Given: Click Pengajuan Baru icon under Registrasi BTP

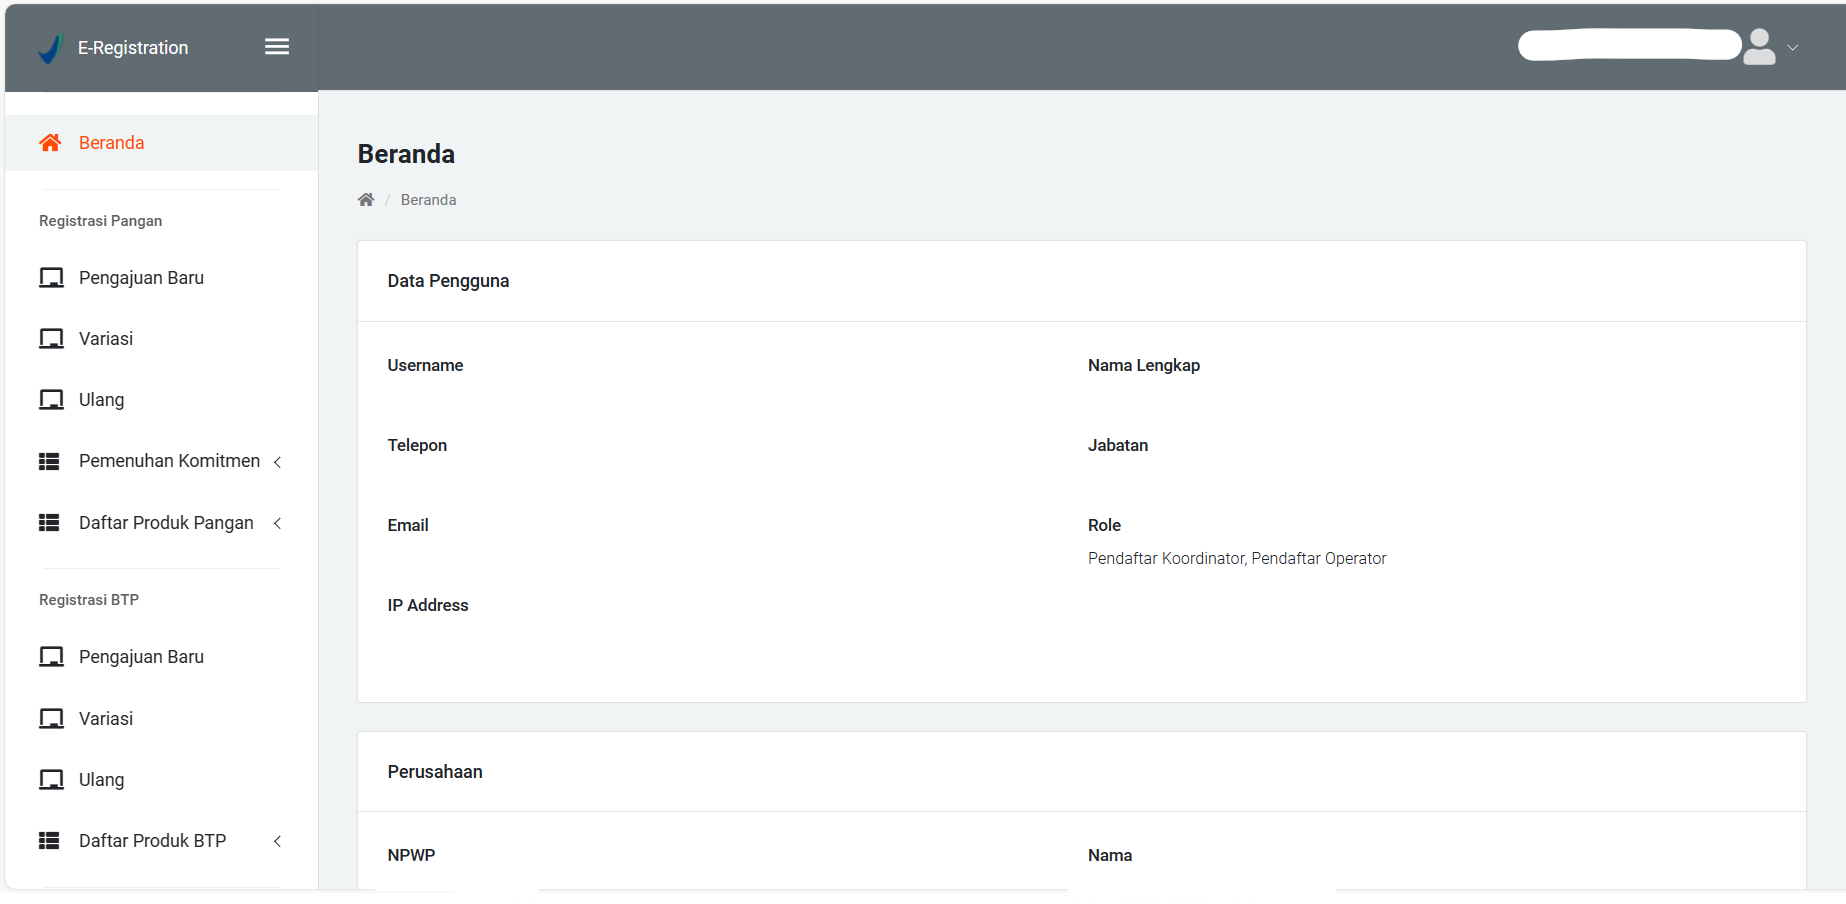Looking at the screenshot, I should pos(51,657).
